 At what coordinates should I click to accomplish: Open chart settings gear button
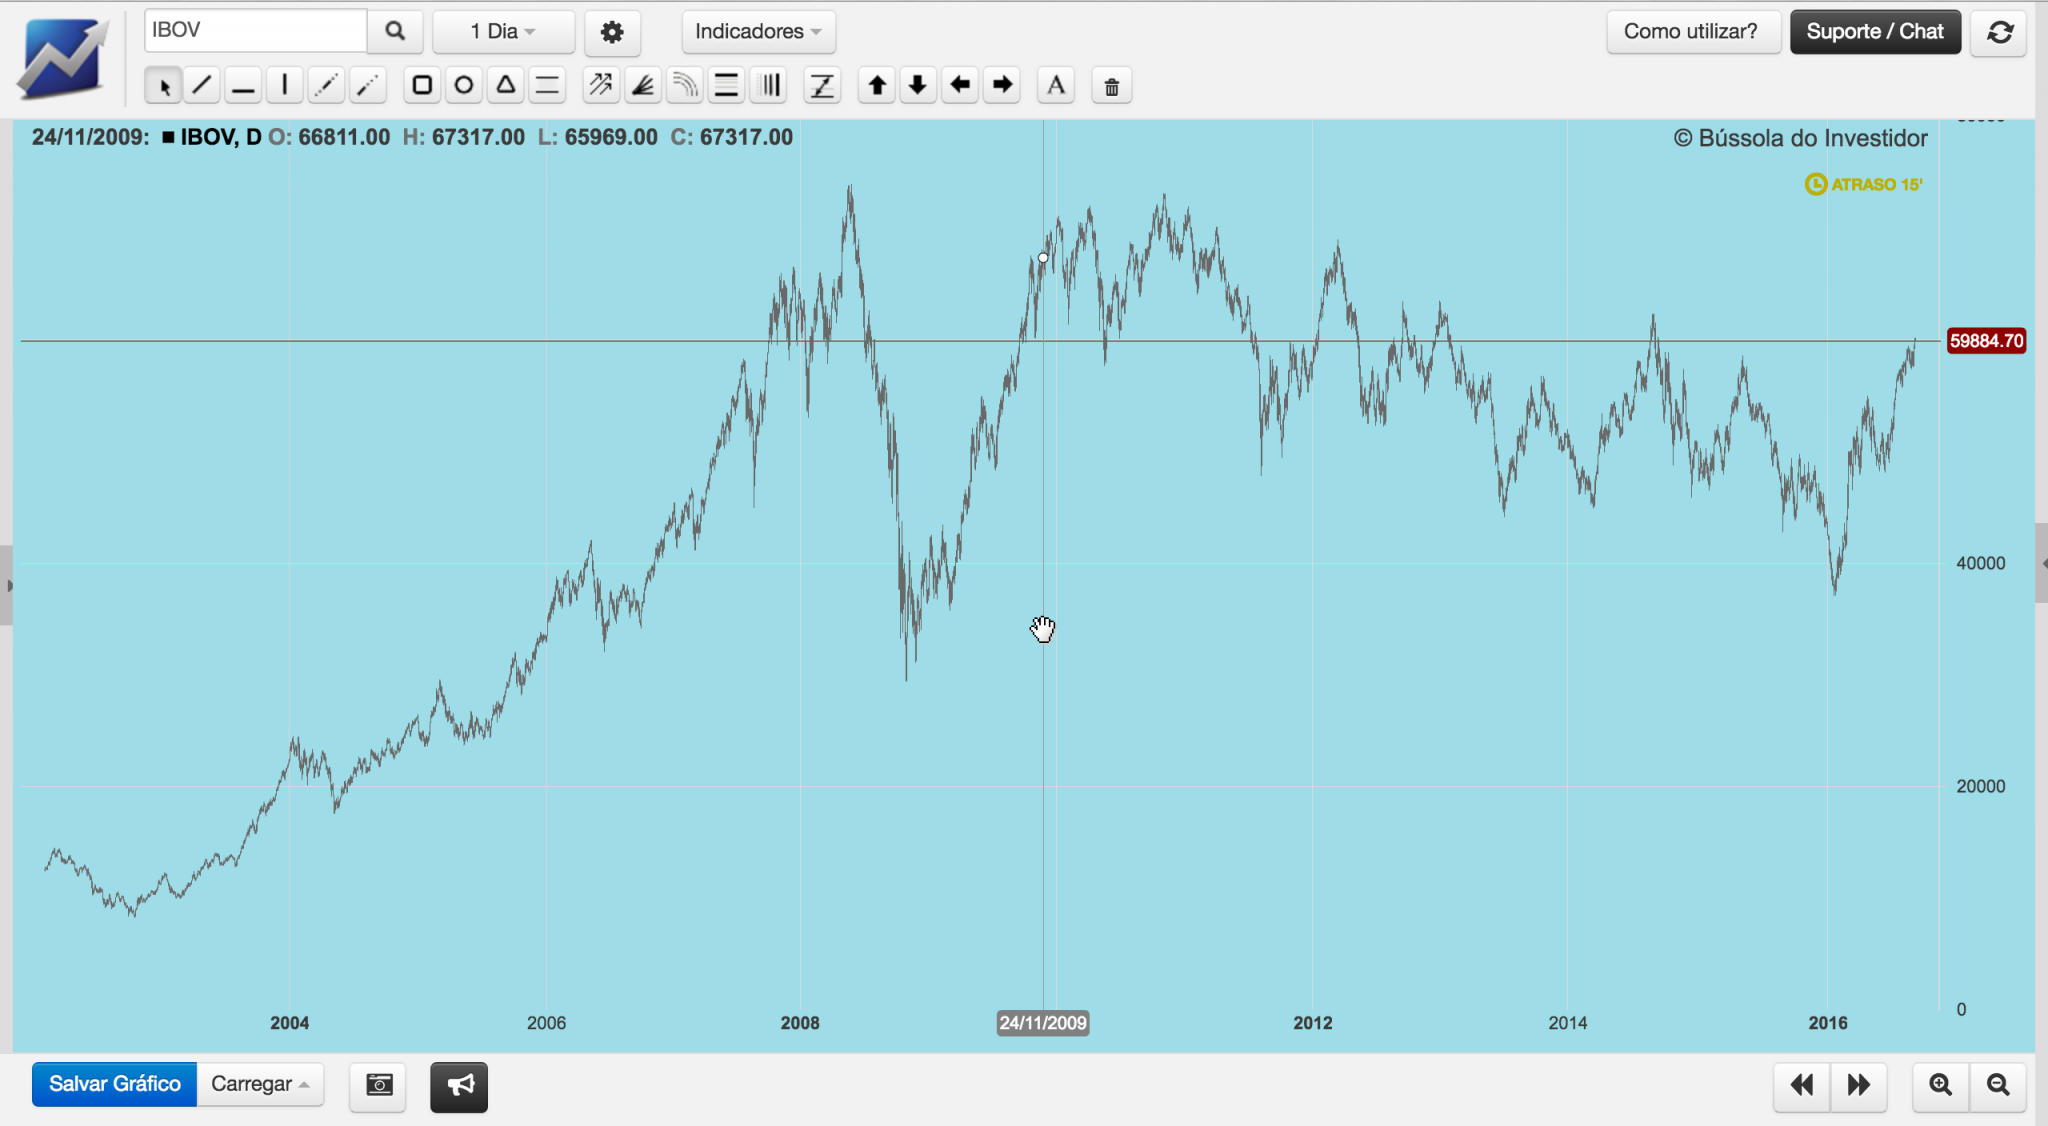pyautogui.click(x=612, y=32)
